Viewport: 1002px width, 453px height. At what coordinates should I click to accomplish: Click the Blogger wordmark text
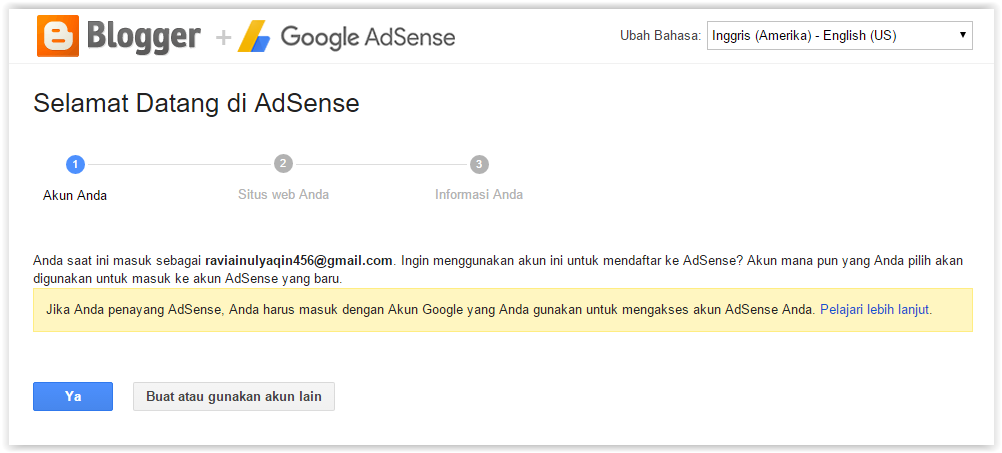pyautogui.click(x=144, y=36)
